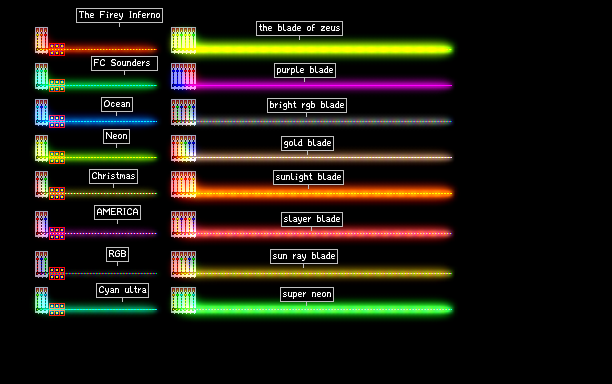Select the emitter block of the slayer blade
Image resolution: width=612 pixels, height=384 pixels.
pyautogui.click(x=183, y=224)
